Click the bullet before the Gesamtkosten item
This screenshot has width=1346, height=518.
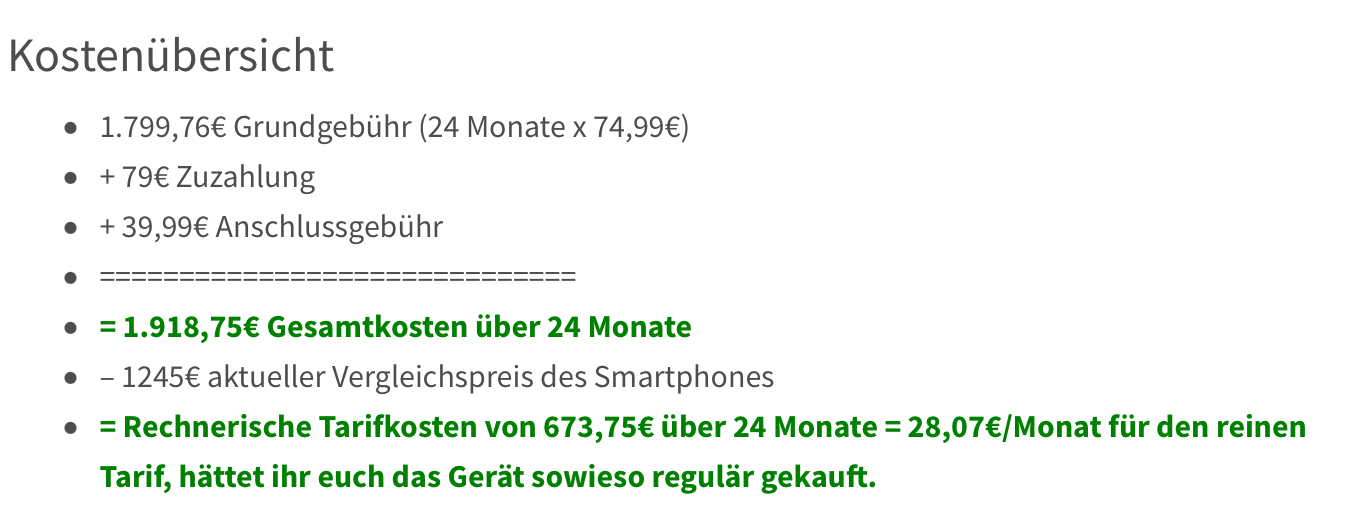pos(70,329)
